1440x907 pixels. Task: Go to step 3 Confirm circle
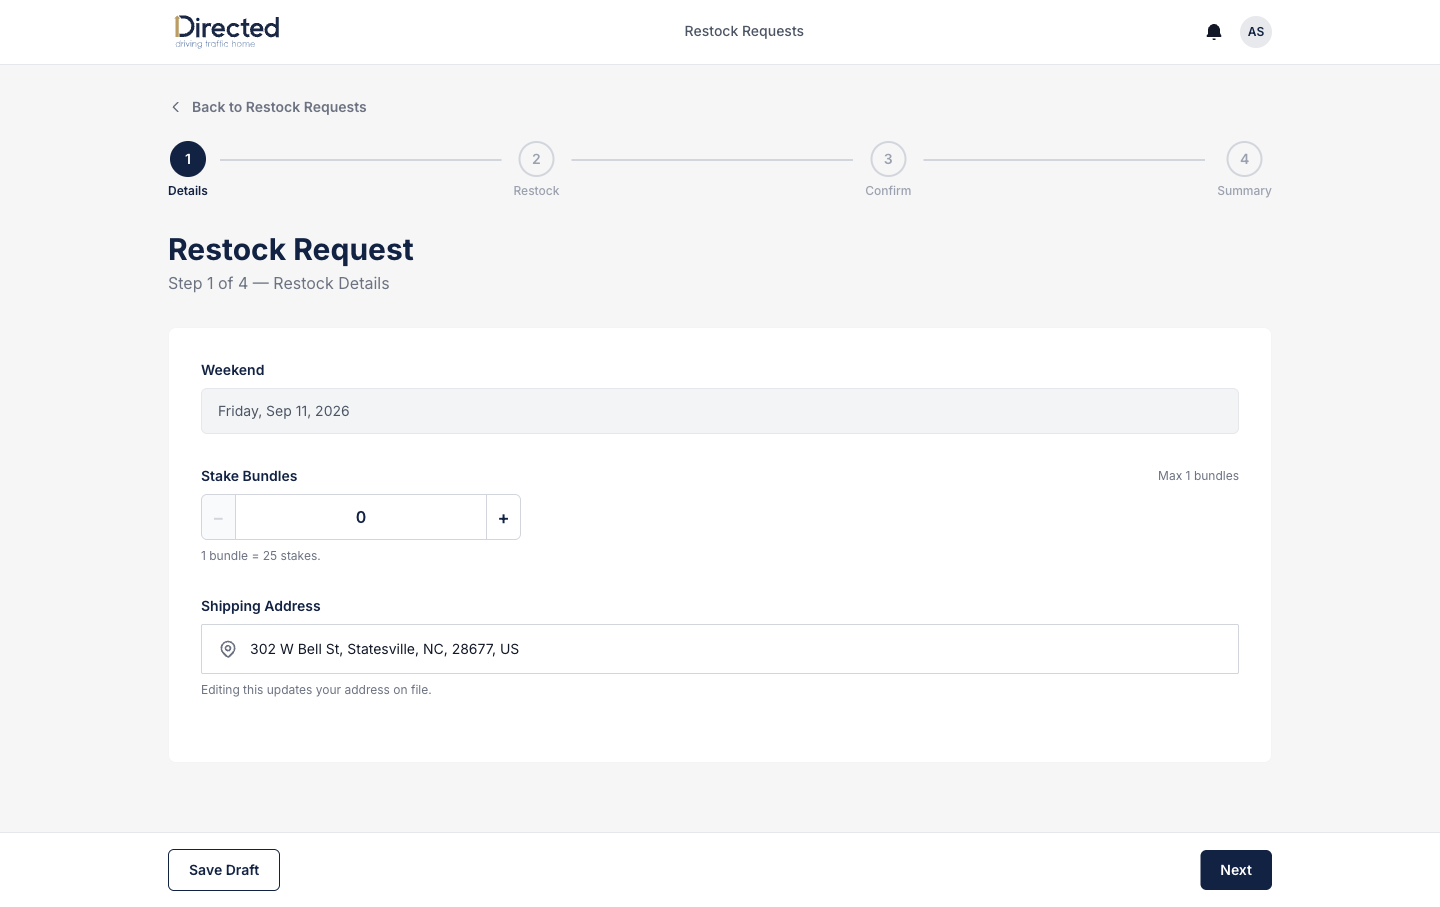point(888,159)
